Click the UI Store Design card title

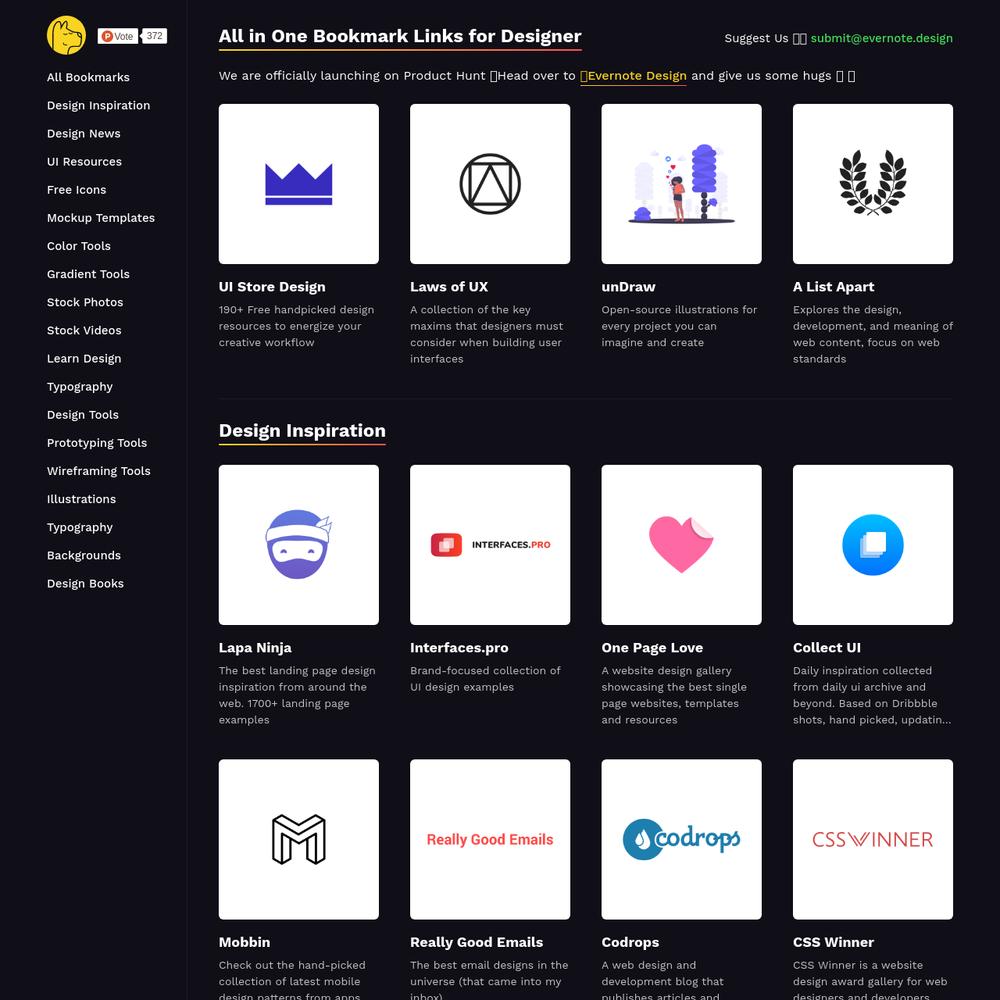point(272,287)
